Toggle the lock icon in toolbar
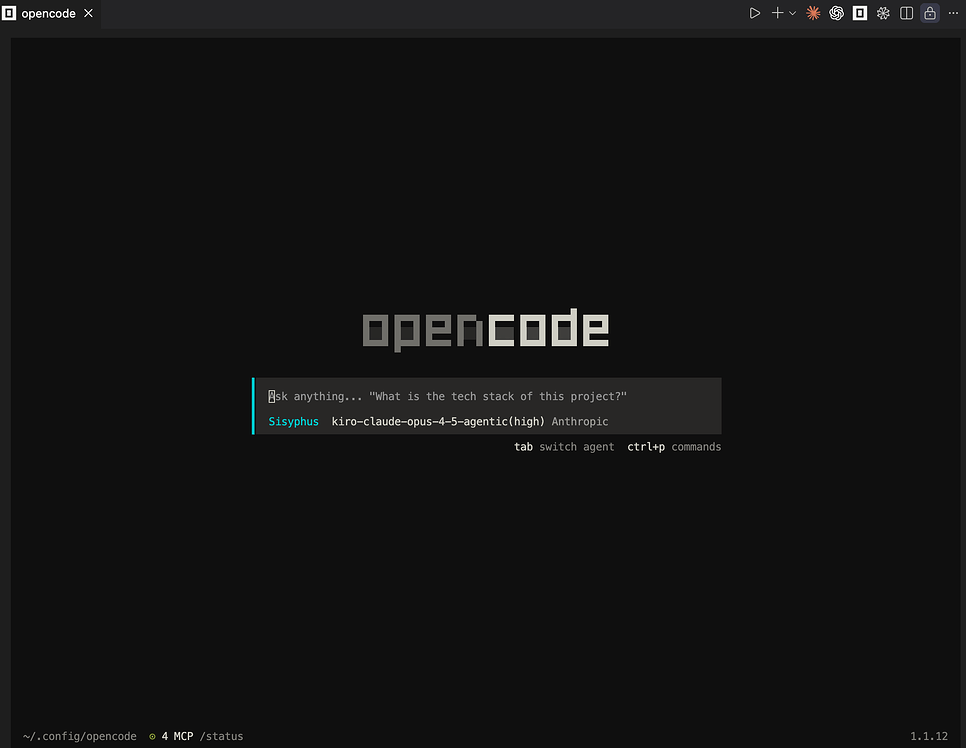Screen dimensions: 966x748 (x=930, y=13)
